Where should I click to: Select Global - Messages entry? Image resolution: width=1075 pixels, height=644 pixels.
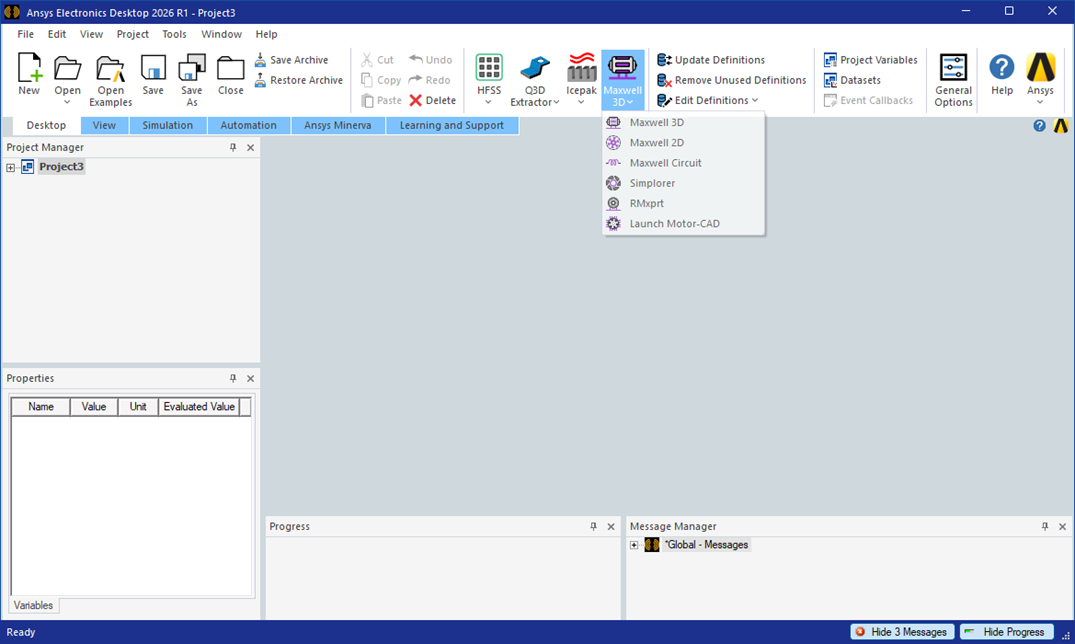(706, 545)
